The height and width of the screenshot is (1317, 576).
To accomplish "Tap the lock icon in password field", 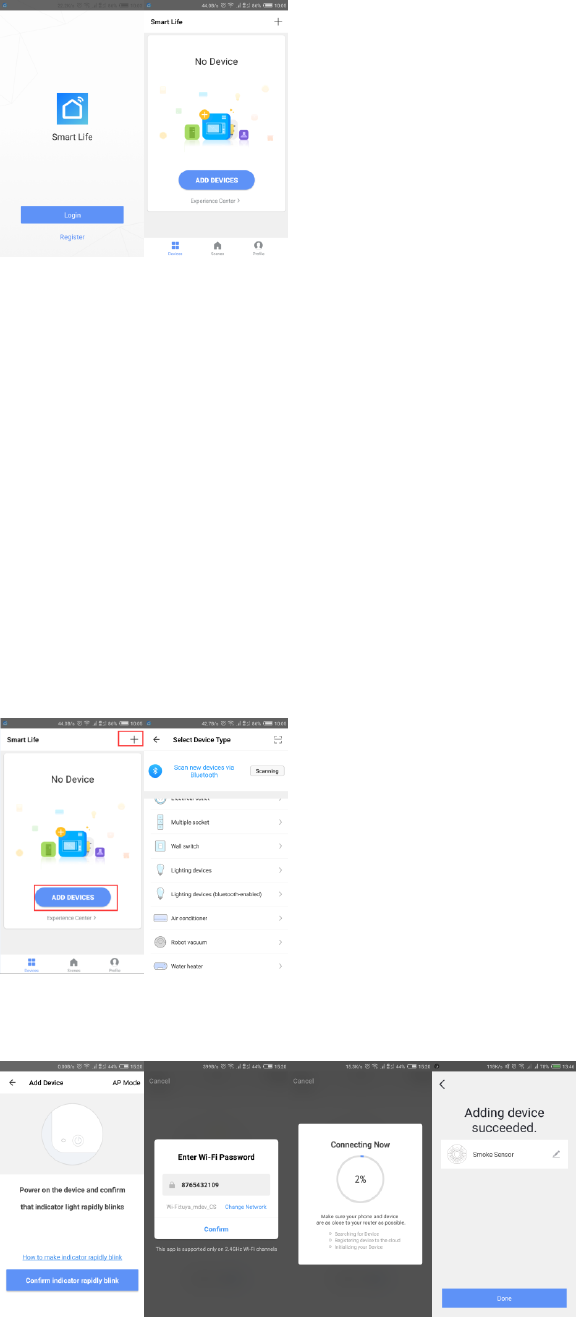I will pos(171,1184).
